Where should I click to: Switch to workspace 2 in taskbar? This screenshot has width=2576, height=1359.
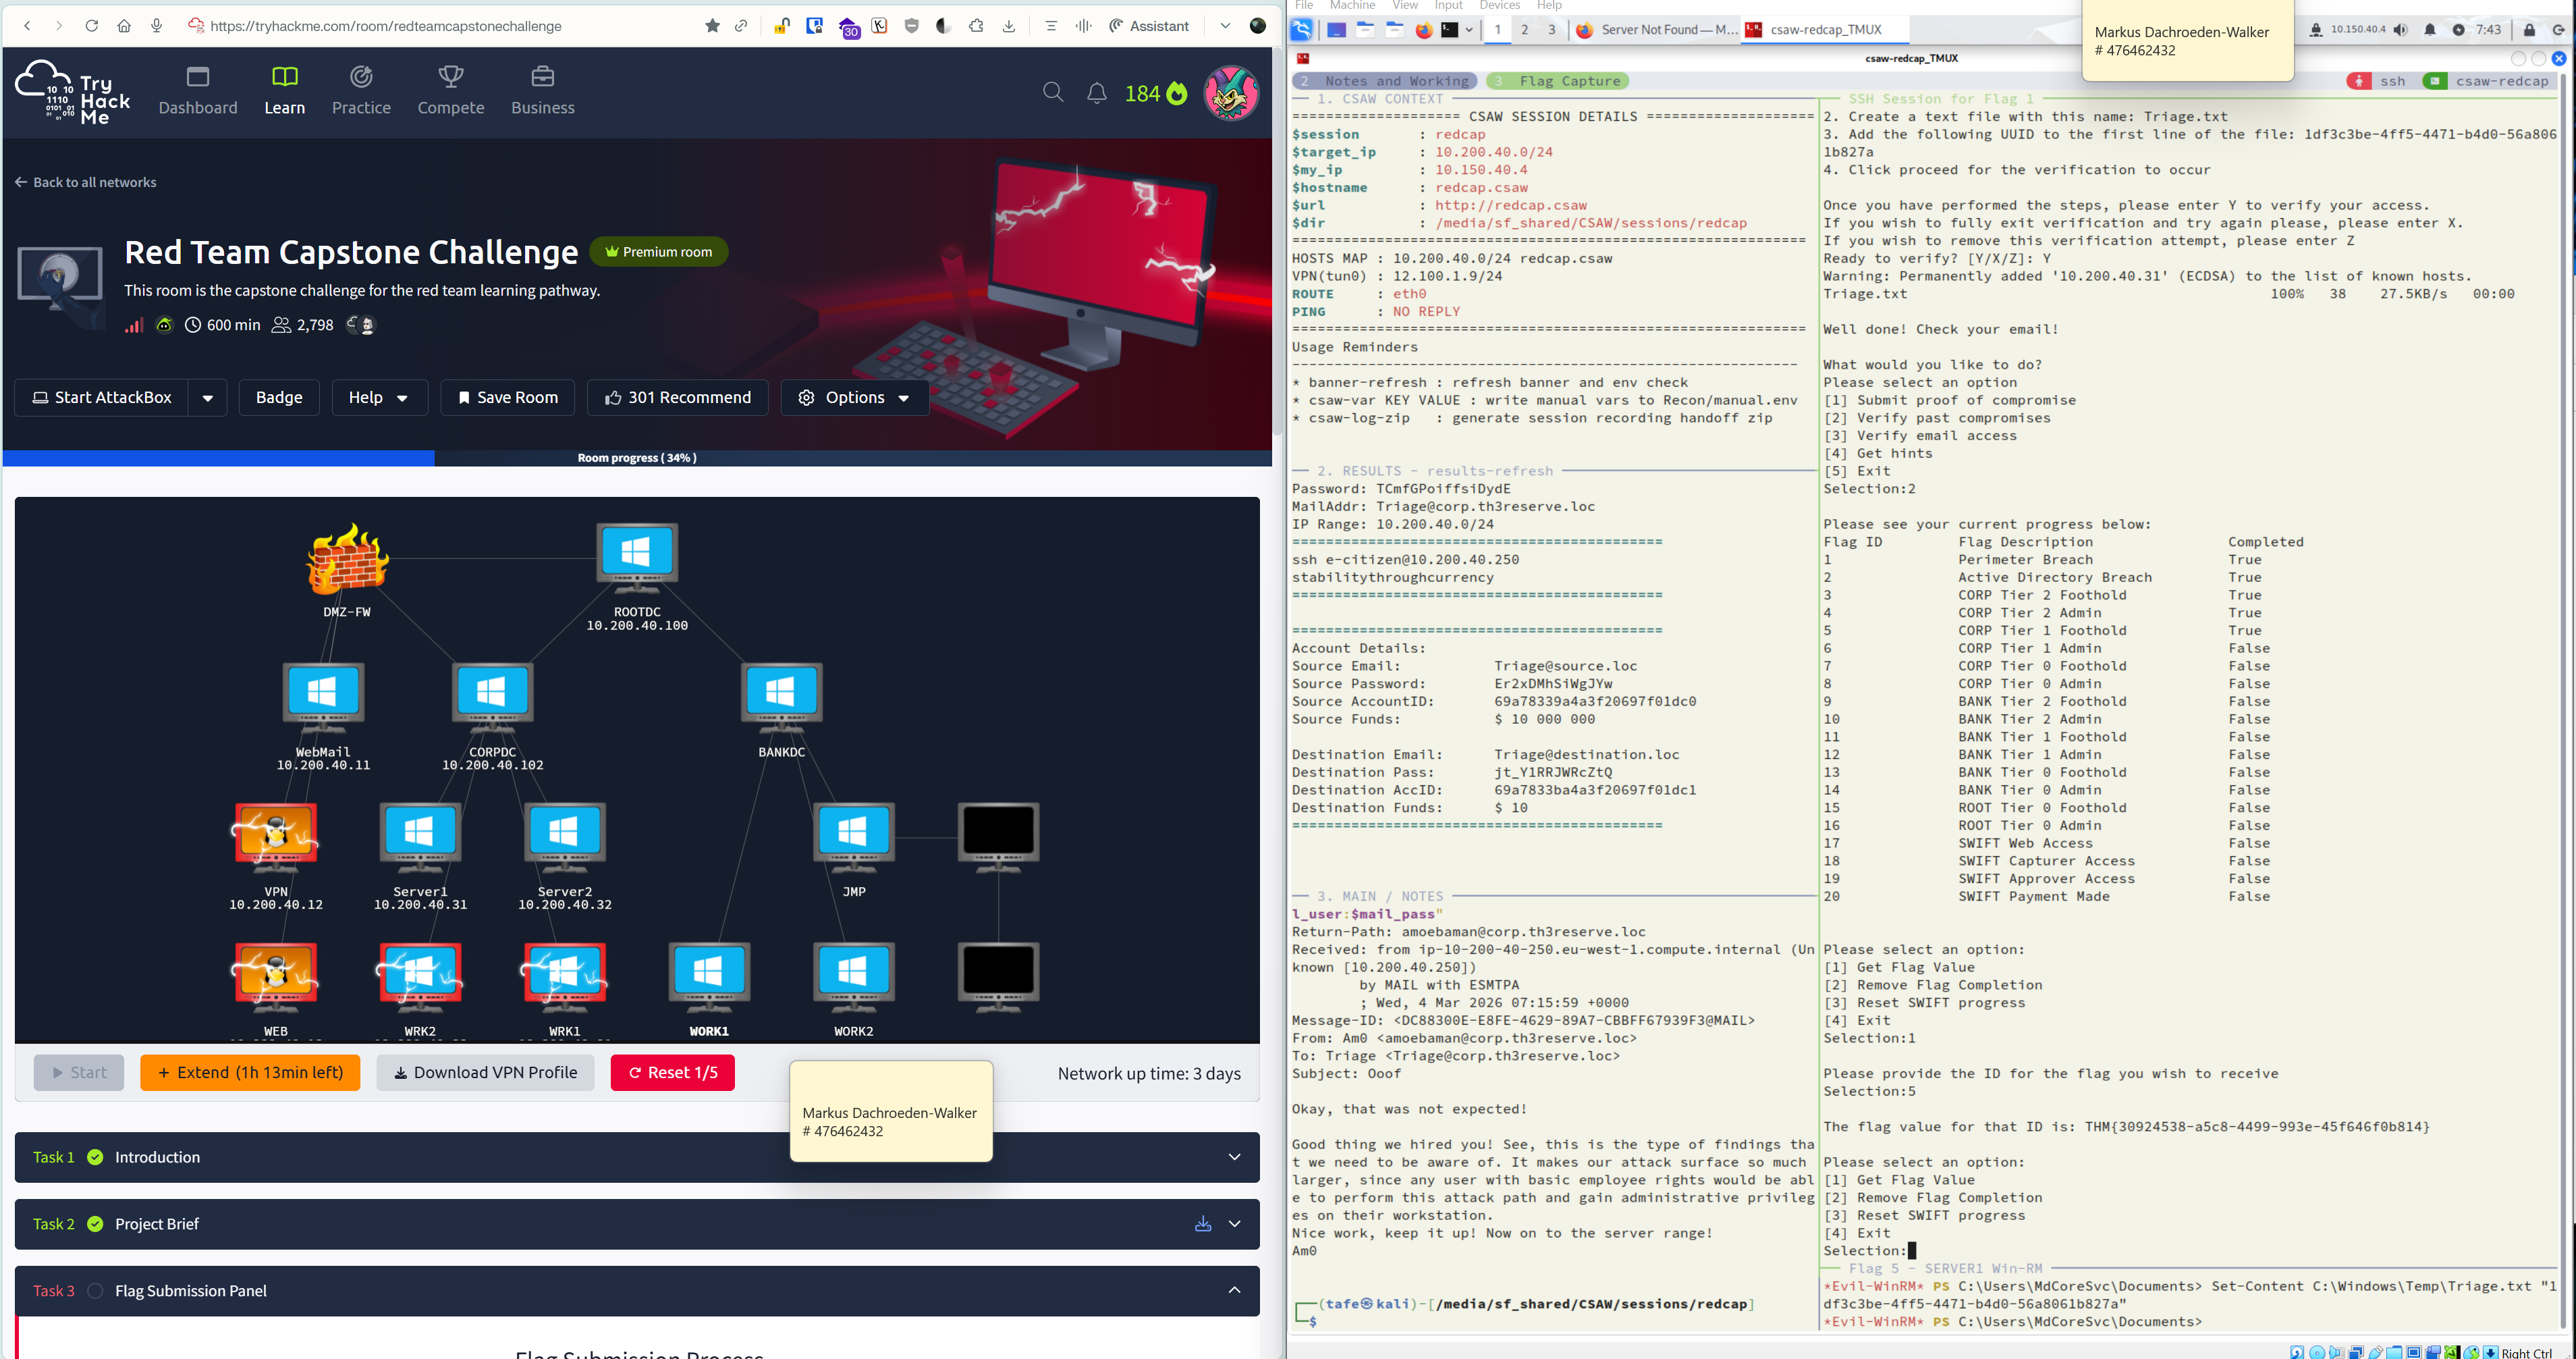click(x=1524, y=30)
